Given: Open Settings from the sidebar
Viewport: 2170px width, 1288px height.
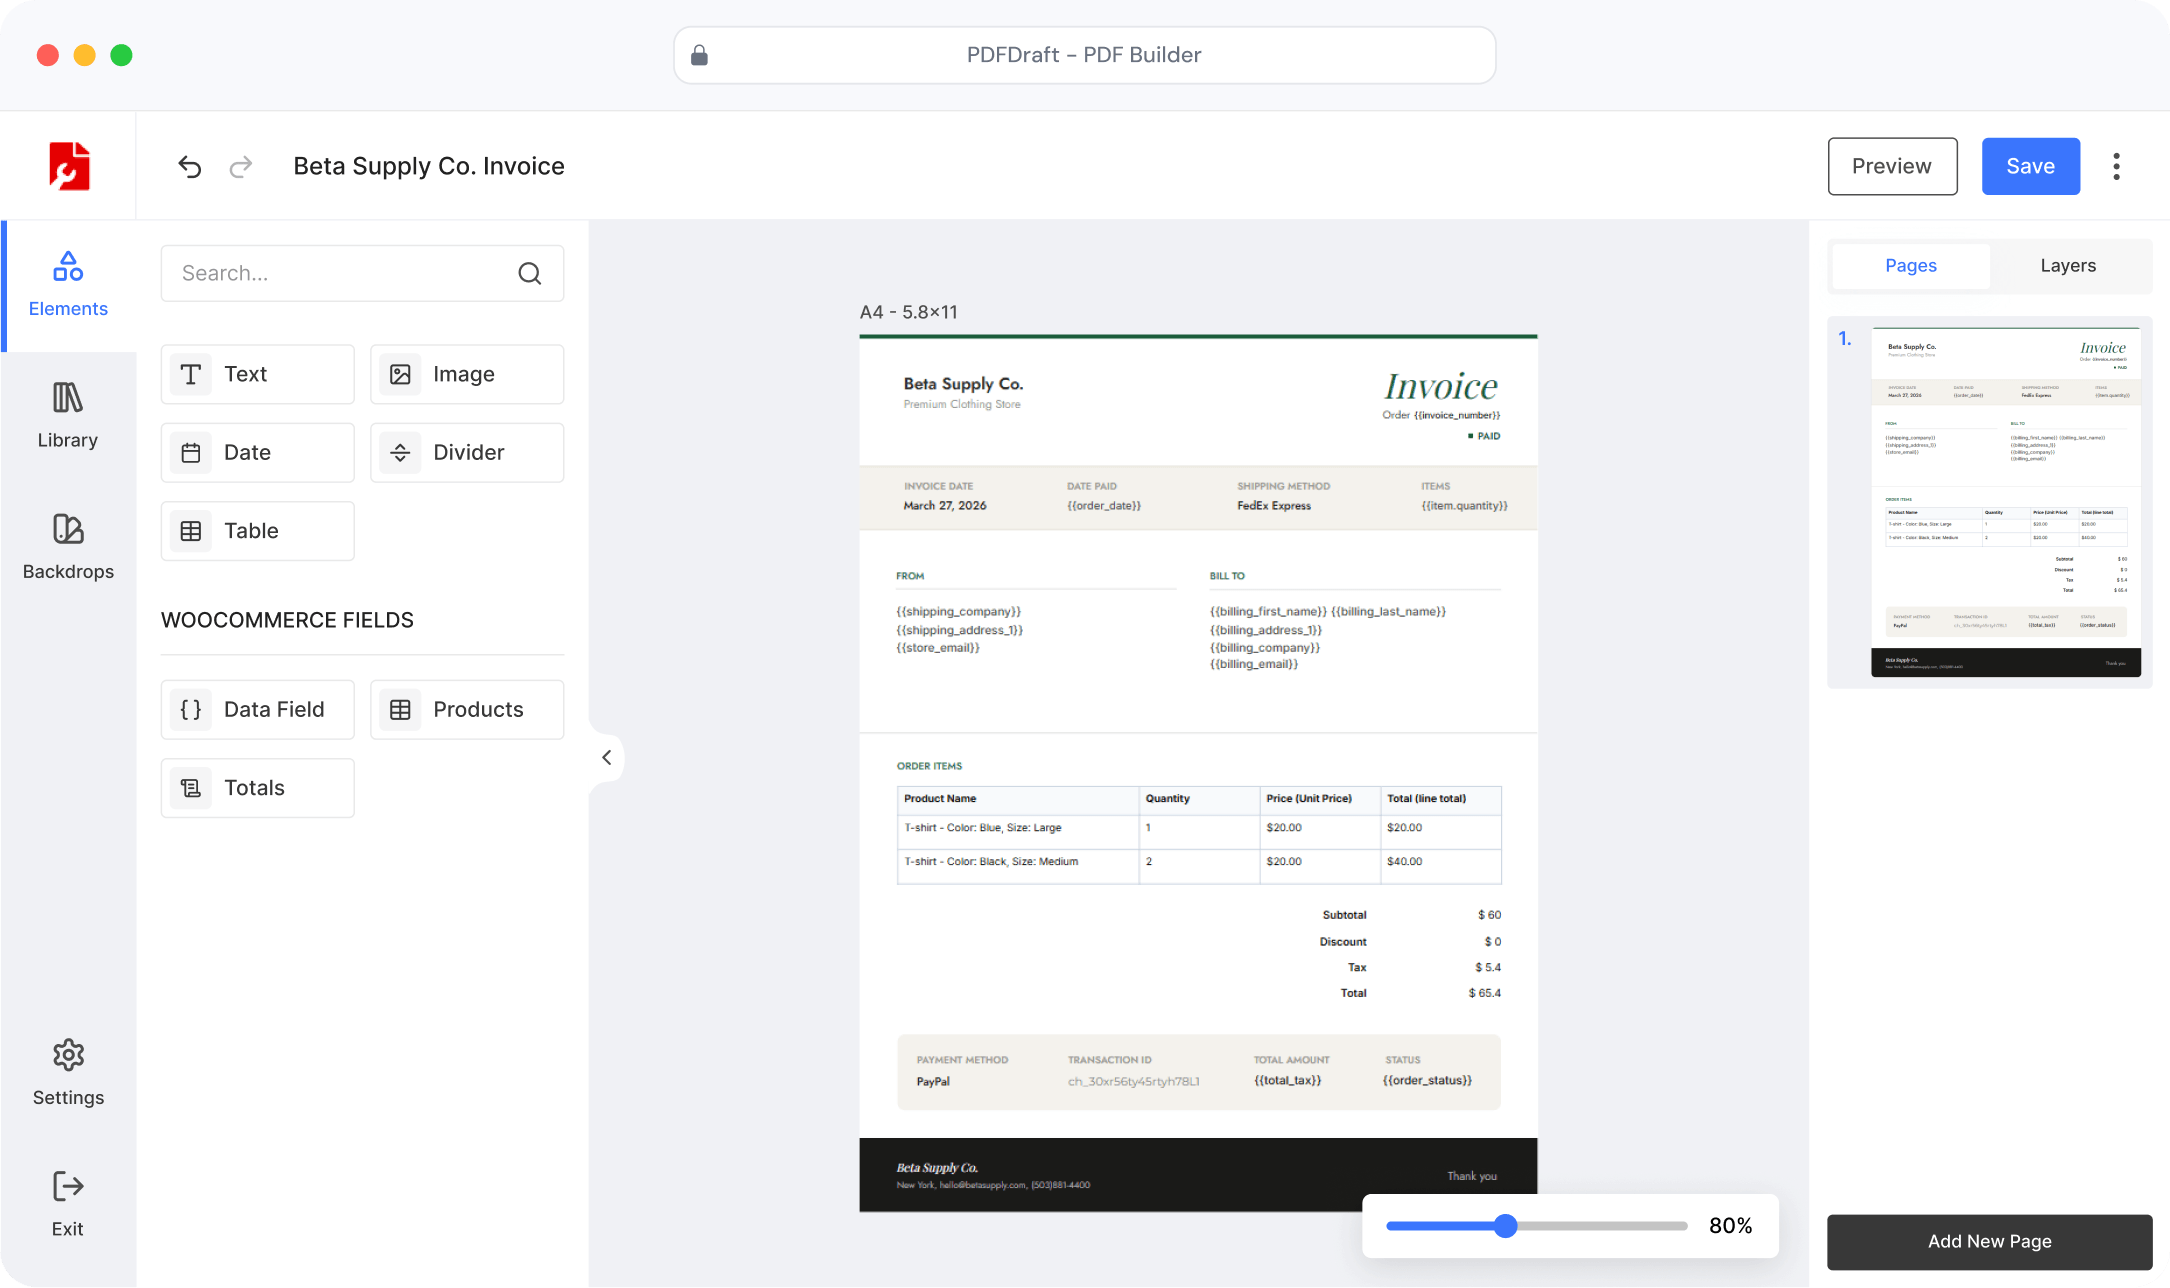Looking at the screenshot, I should [x=68, y=1072].
